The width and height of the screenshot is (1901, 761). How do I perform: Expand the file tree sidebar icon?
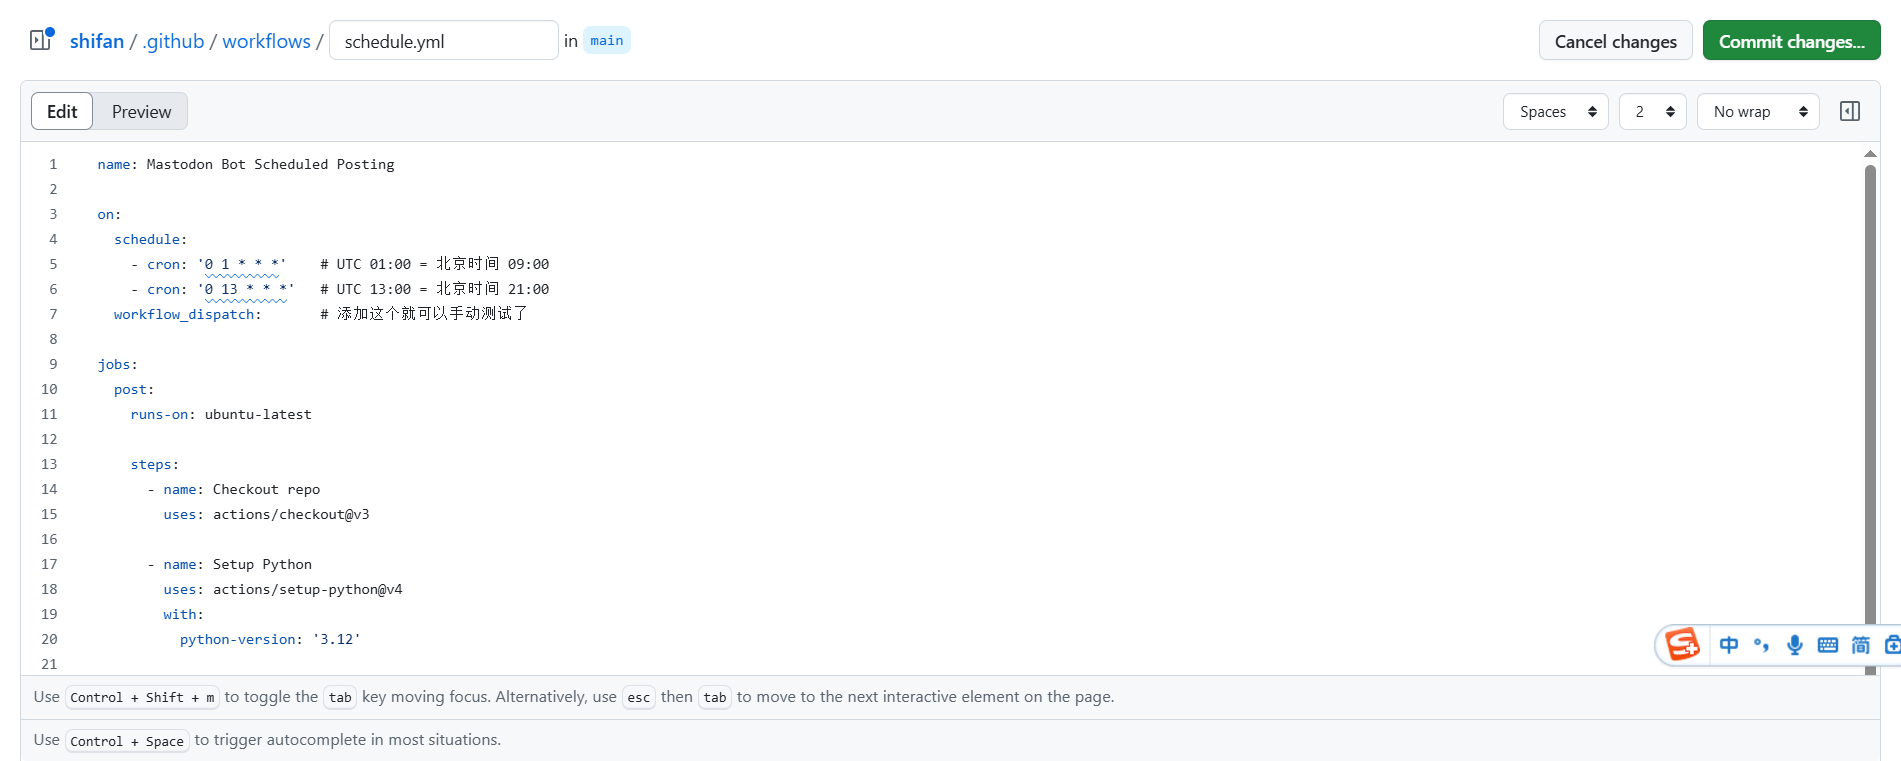pos(41,40)
